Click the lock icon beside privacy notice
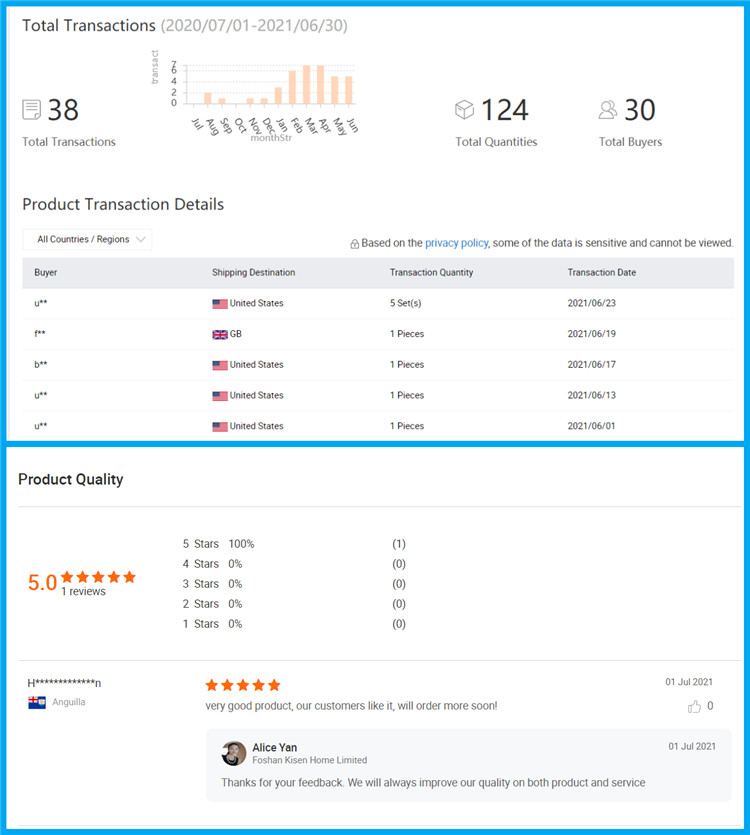Image resolution: width=750 pixels, height=835 pixels. pyautogui.click(x=354, y=243)
